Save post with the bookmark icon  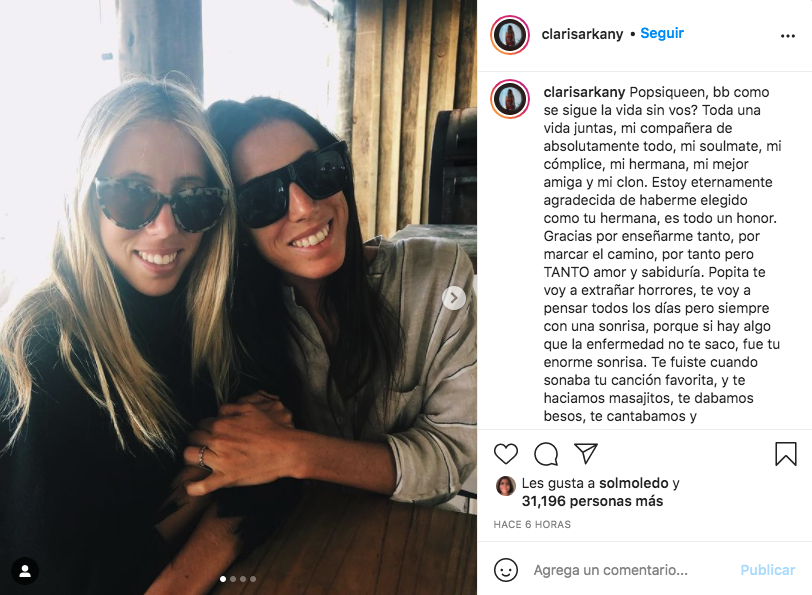pos(786,454)
